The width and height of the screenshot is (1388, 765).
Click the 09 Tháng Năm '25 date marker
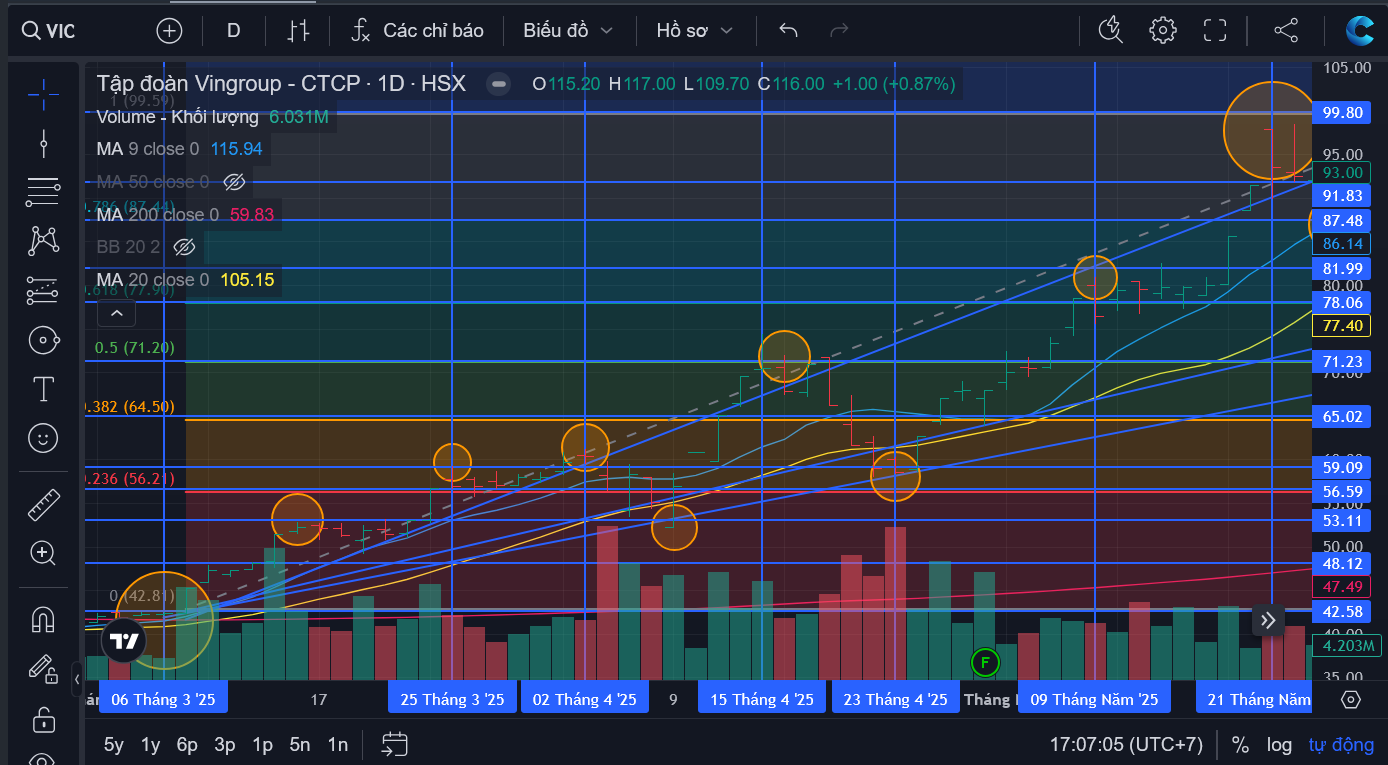[x=1095, y=699]
